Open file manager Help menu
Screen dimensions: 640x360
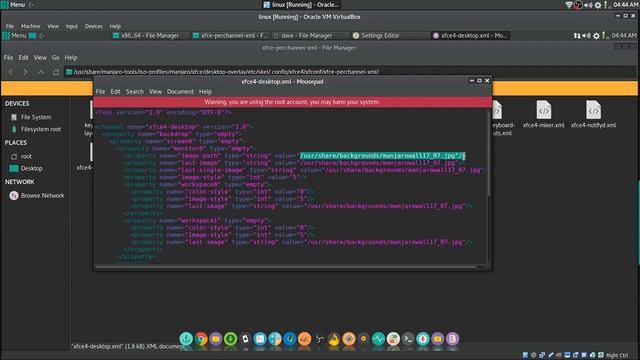click(x=71, y=58)
